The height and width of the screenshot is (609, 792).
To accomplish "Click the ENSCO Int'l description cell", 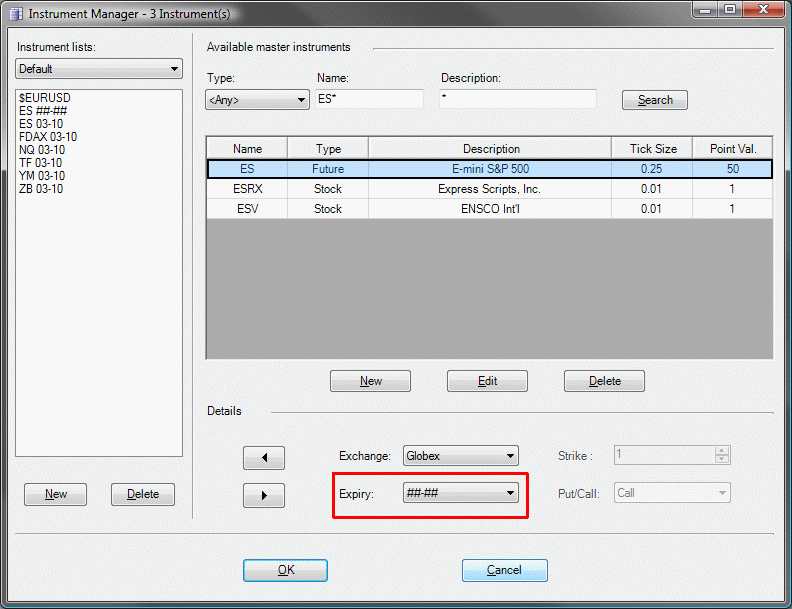I will 490,209.
